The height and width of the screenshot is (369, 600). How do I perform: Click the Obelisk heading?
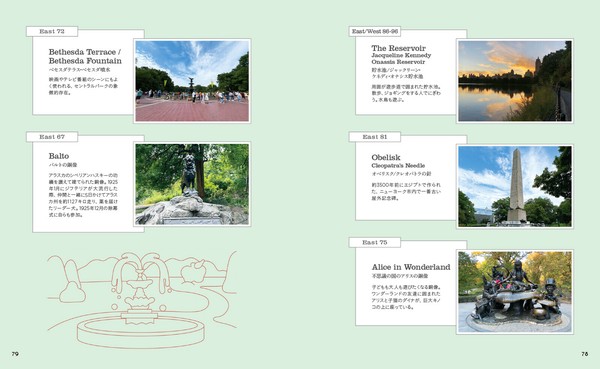[386, 157]
